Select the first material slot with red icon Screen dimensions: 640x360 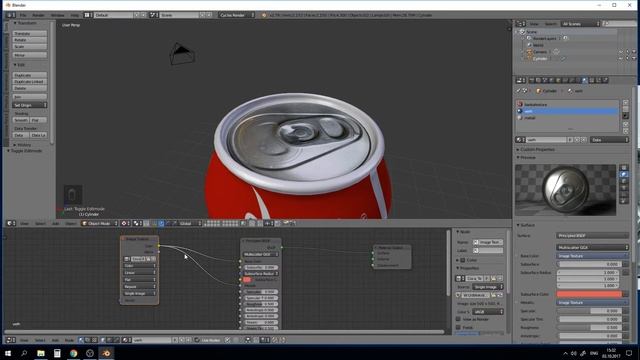(x=567, y=104)
